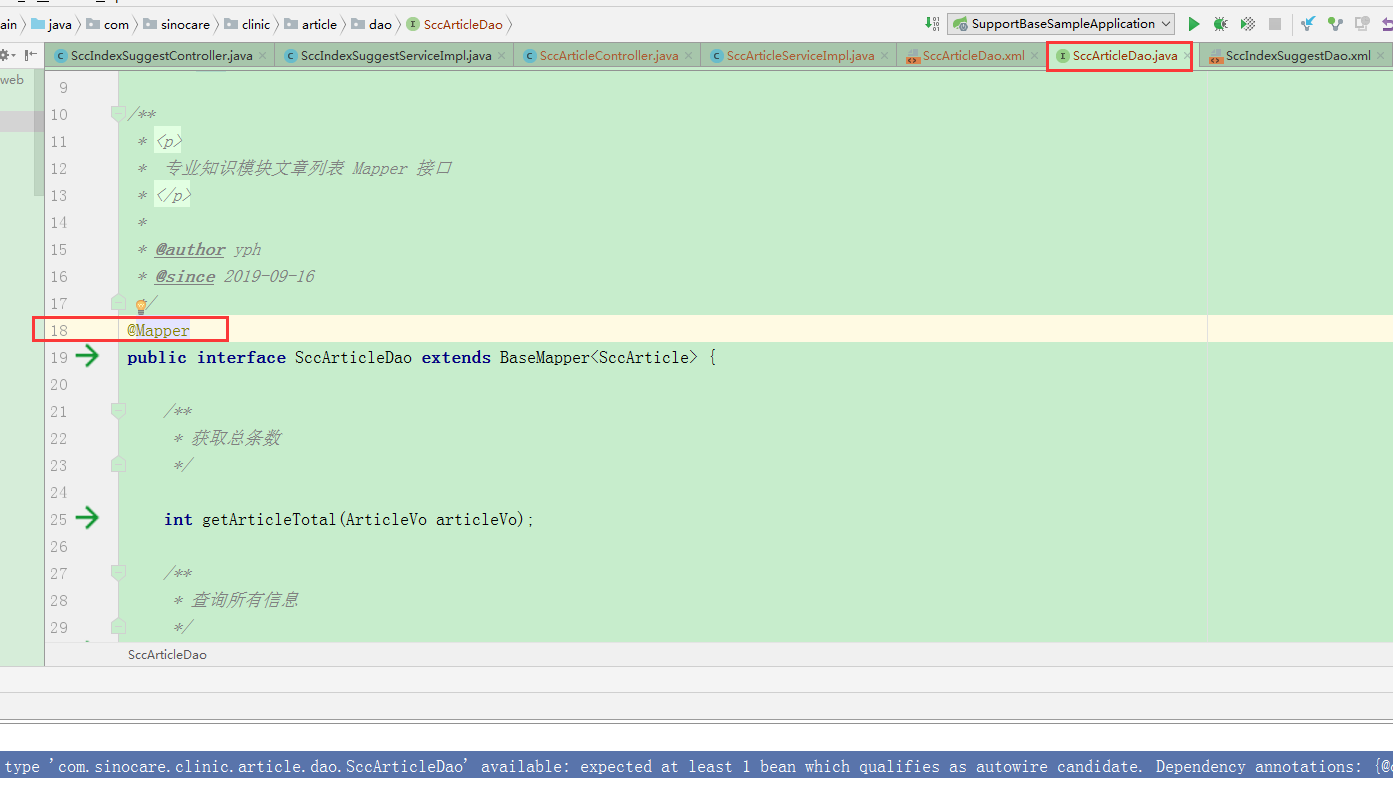The width and height of the screenshot is (1393, 789).
Task: Click the com package breadcrumb
Action: point(107,24)
